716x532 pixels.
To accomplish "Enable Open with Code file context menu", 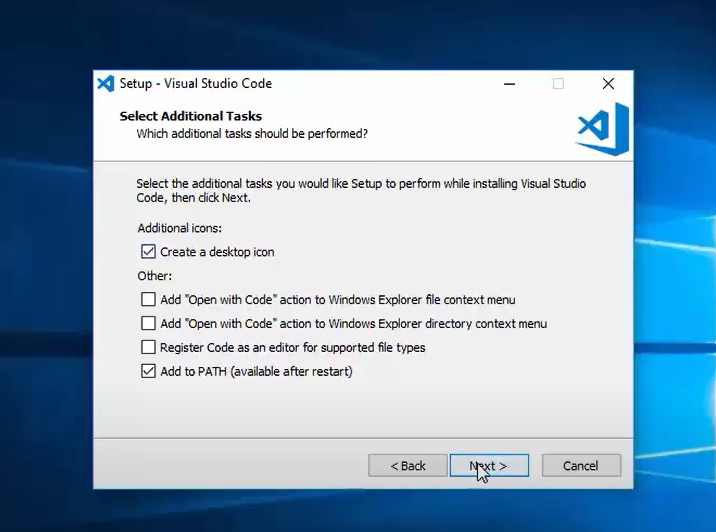I will pos(148,300).
